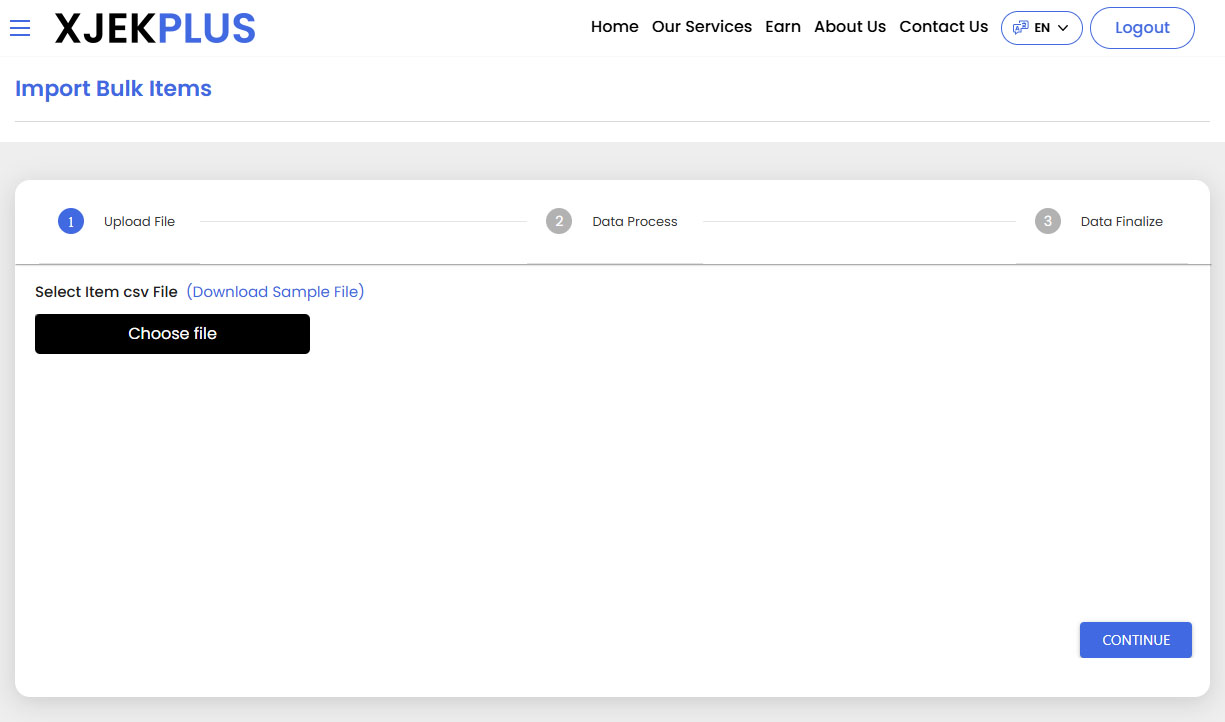
Task: Click the Import Bulk Items heading
Action: pos(113,89)
